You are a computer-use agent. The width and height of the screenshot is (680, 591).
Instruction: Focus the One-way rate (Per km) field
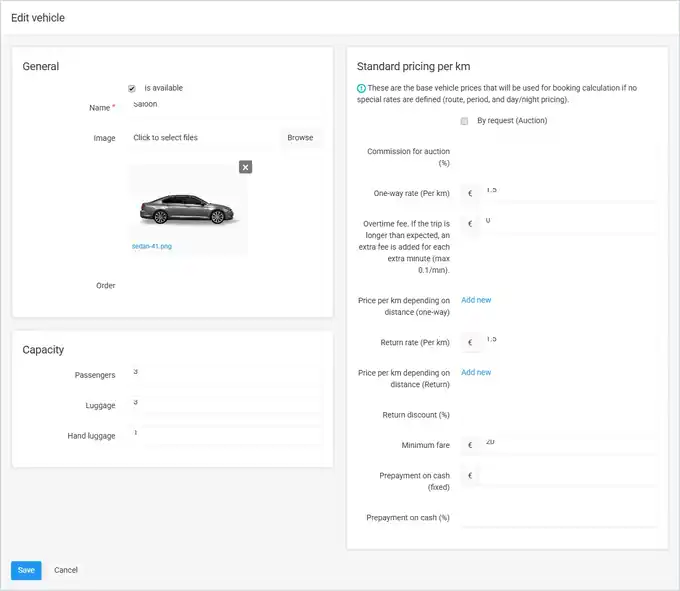pyautogui.click(x=569, y=193)
